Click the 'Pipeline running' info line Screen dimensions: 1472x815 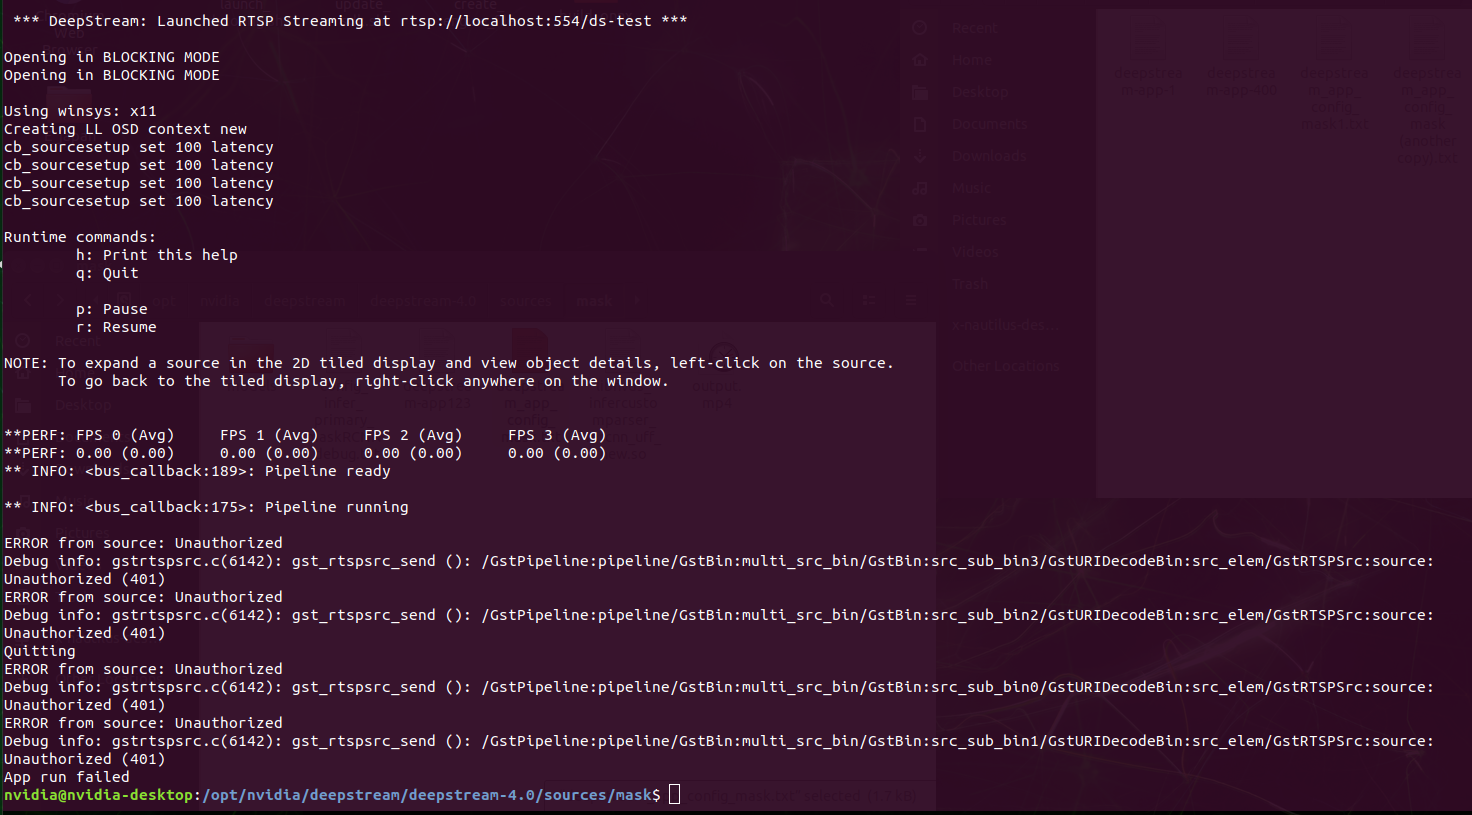click(206, 507)
